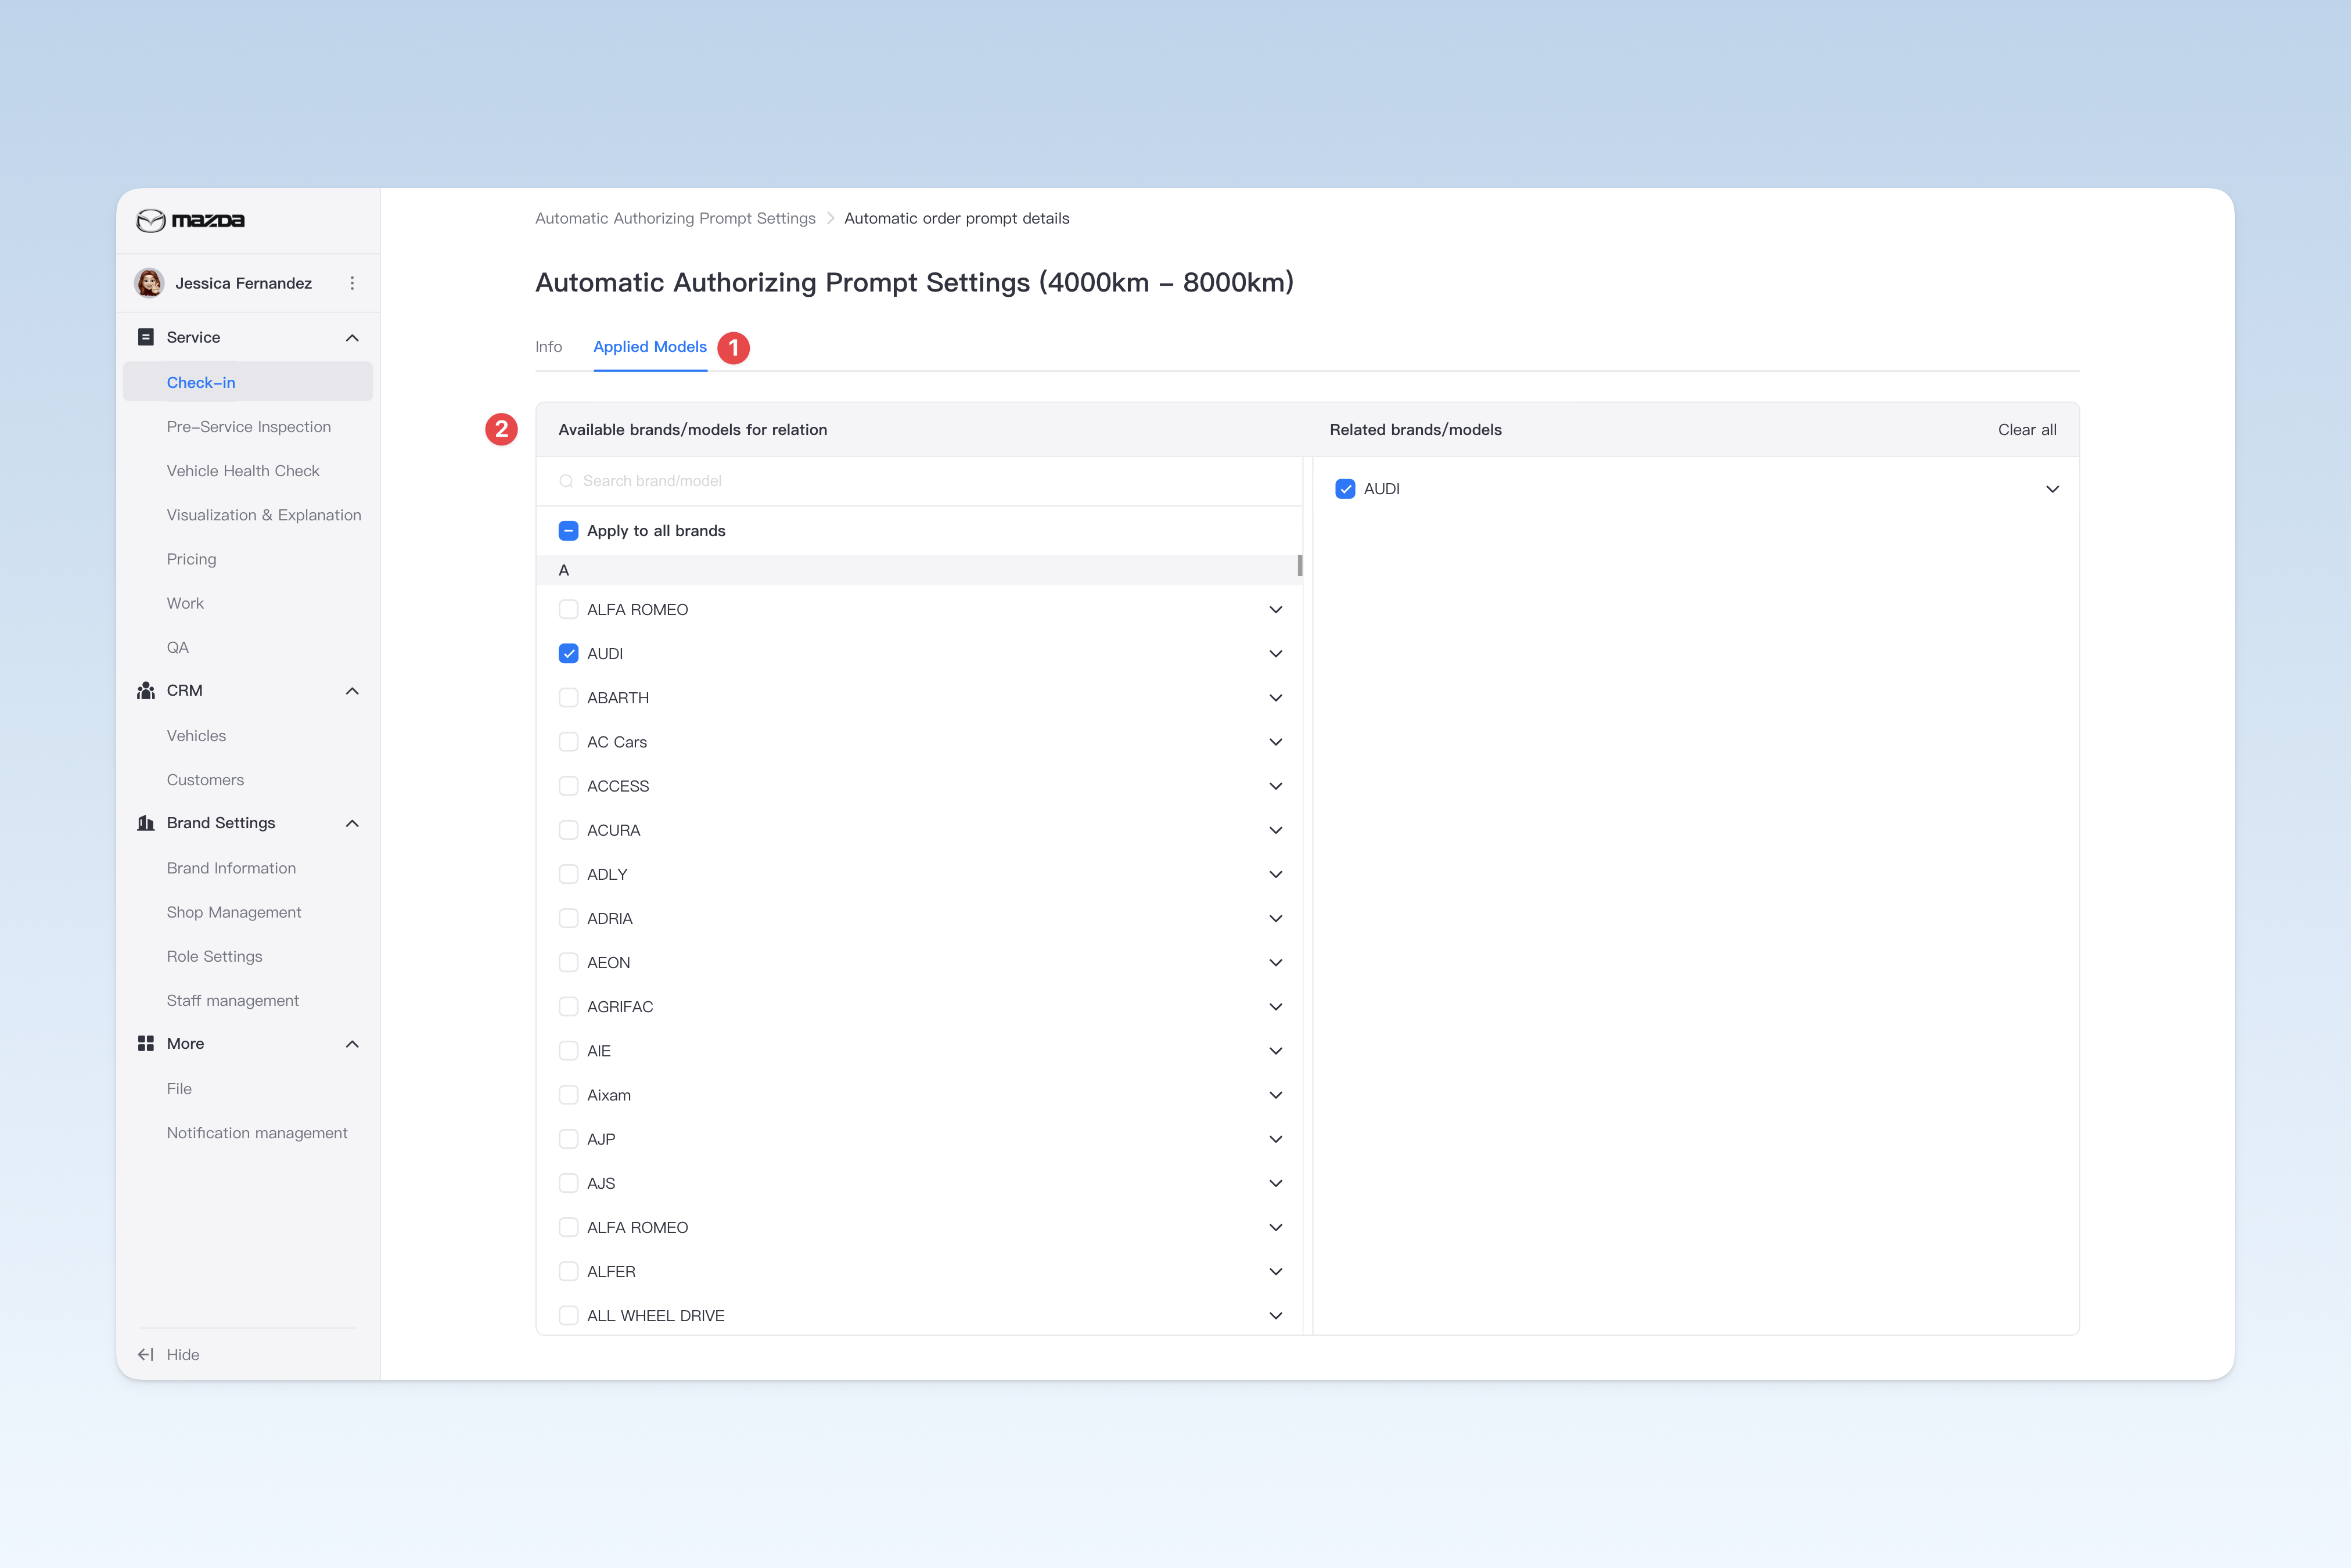Expand the ALFER brand chevron
The image size is (2351, 1568).
1276,1272
